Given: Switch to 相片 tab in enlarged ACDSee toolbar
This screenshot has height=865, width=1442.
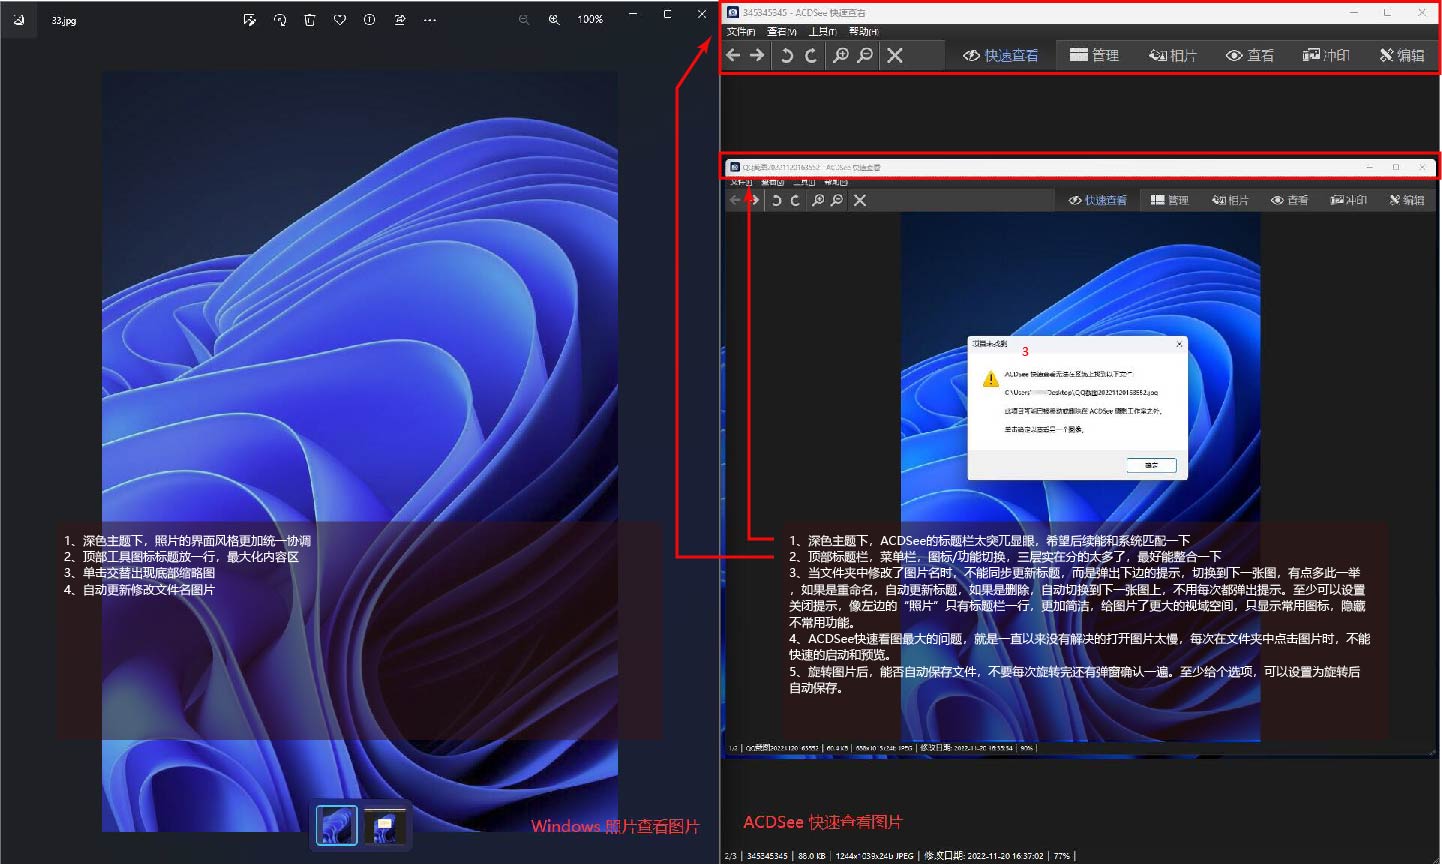Looking at the screenshot, I should (x=1173, y=56).
